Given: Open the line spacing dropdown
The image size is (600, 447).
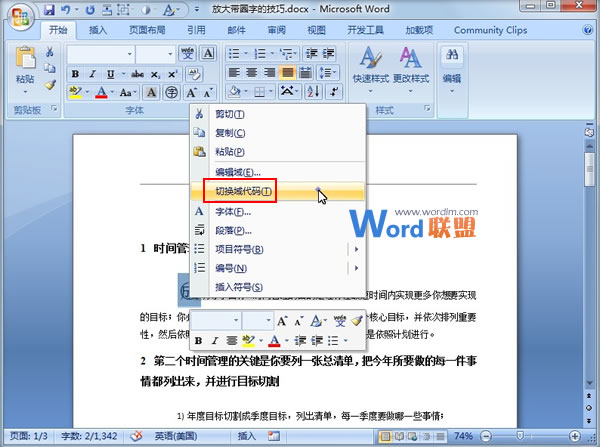Looking at the screenshot, I should 328,72.
